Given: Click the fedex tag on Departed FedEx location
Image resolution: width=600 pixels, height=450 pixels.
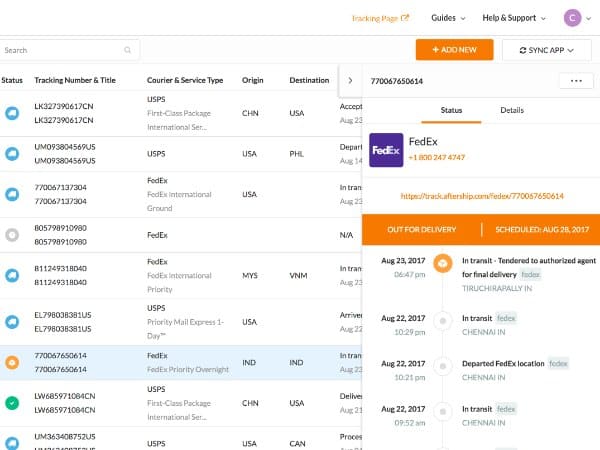Looking at the screenshot, I should 558,364.
